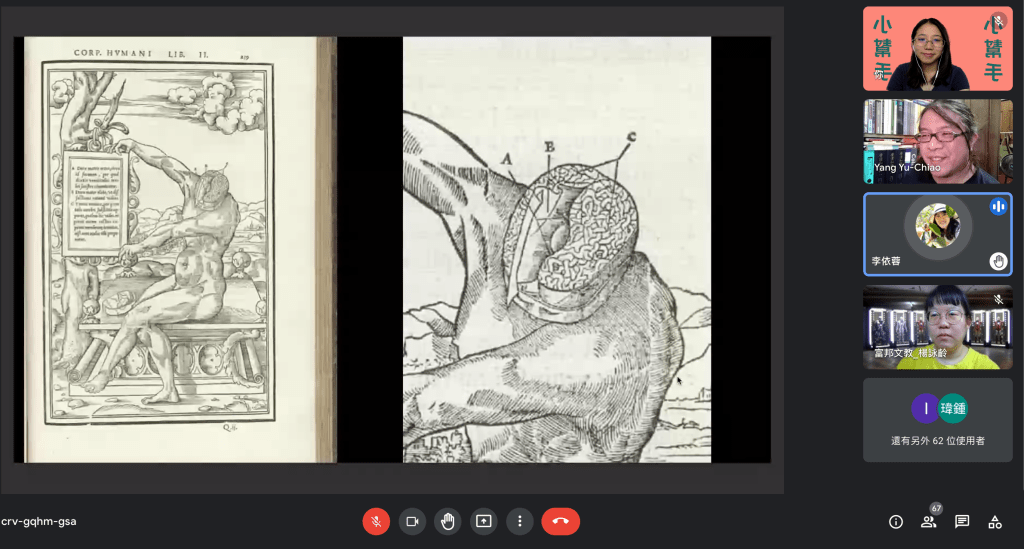The width and height of the screenshot is (1024, 549).
Task: Unmute the microphone with the red mic button
Action: point(376,521)
